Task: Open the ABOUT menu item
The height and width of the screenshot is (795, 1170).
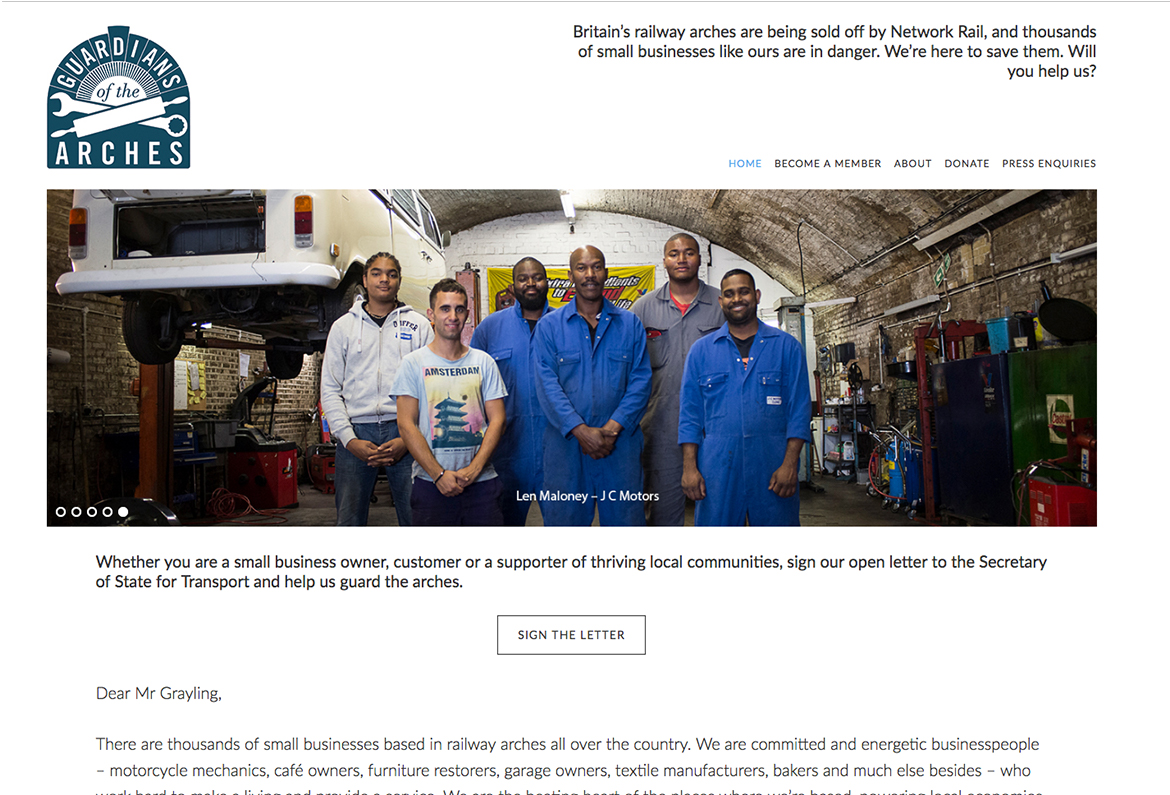Action: coord(913,163)
